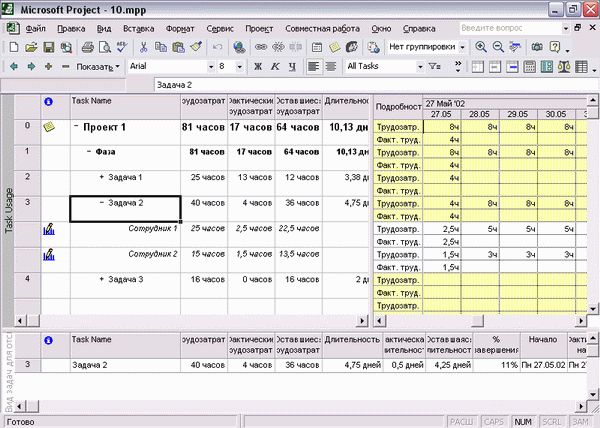The image size is (600, 428).
Task: Click the Assign Resources icon
Action: (x=352, y=47)
